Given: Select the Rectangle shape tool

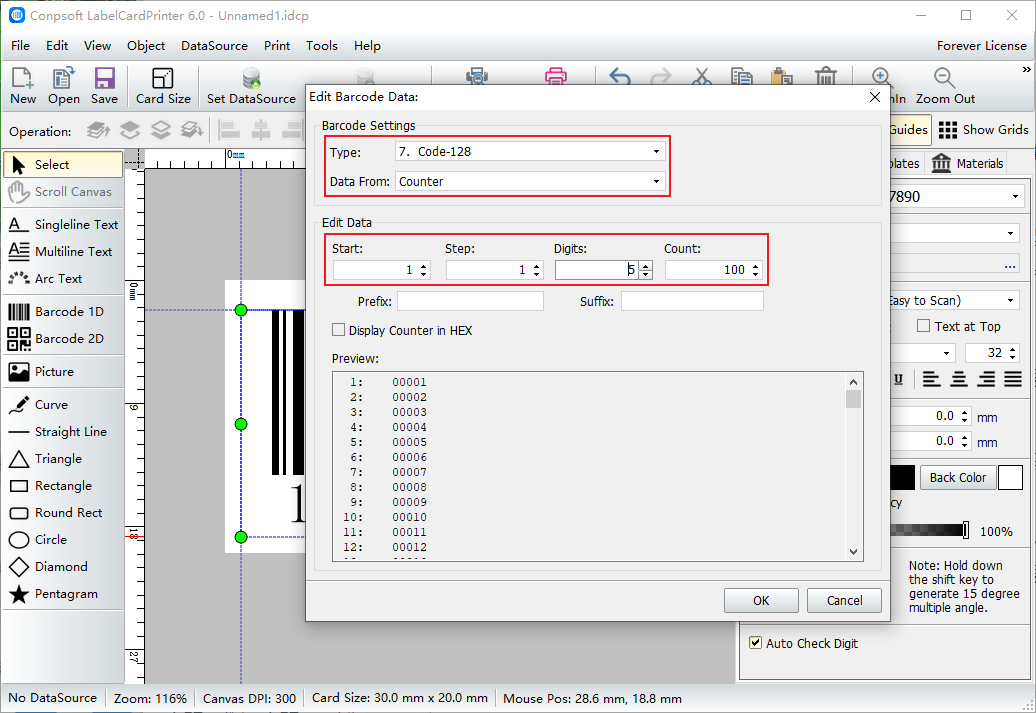Looking at the screenshot, I should click(x=63, y=486).
